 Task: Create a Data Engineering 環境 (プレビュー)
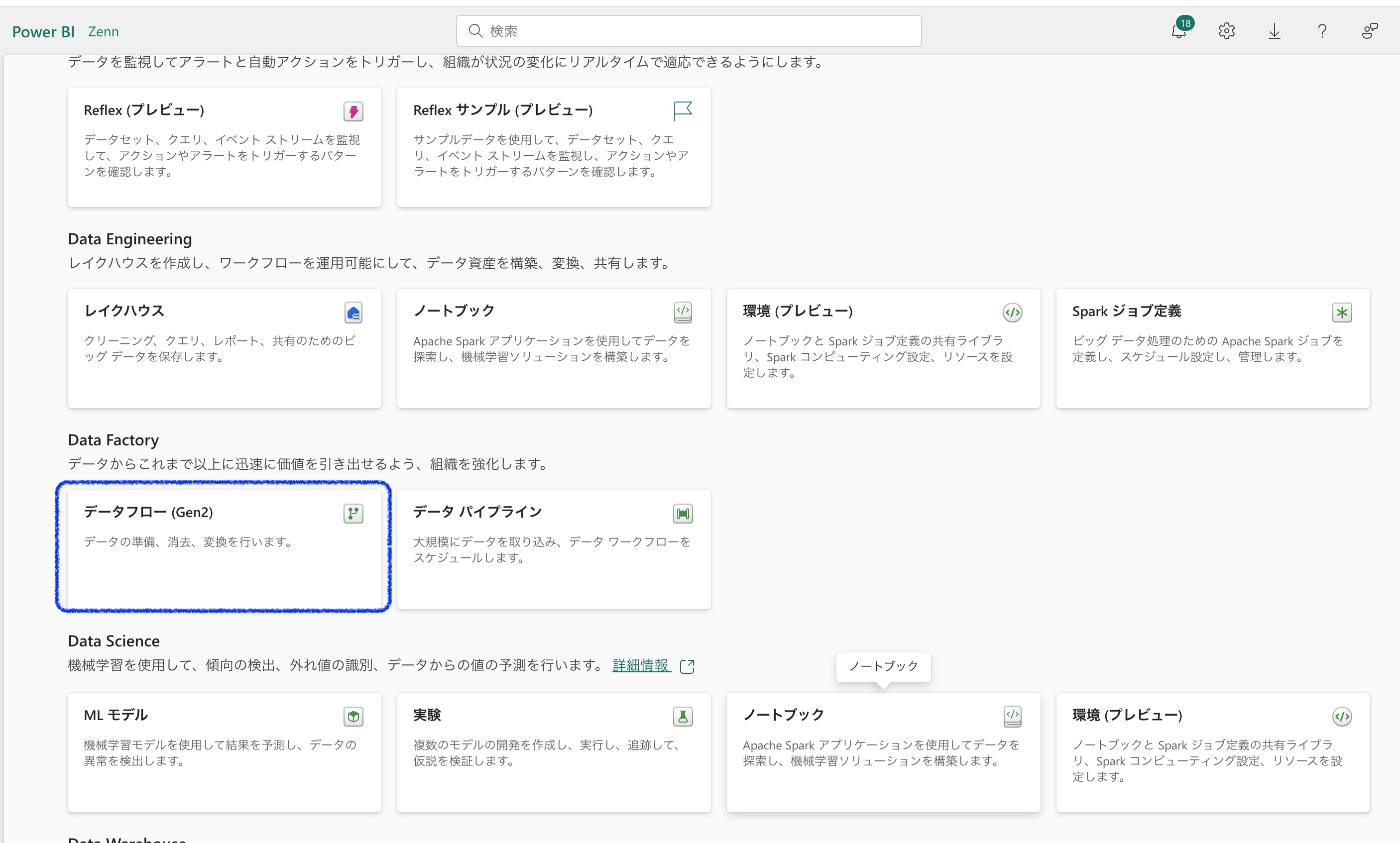click(883, 348)
